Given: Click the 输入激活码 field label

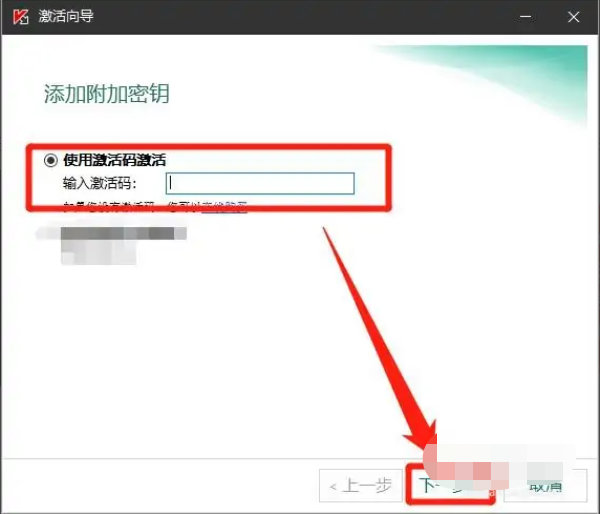Looking at the screenshot, I should coord(99,183).
